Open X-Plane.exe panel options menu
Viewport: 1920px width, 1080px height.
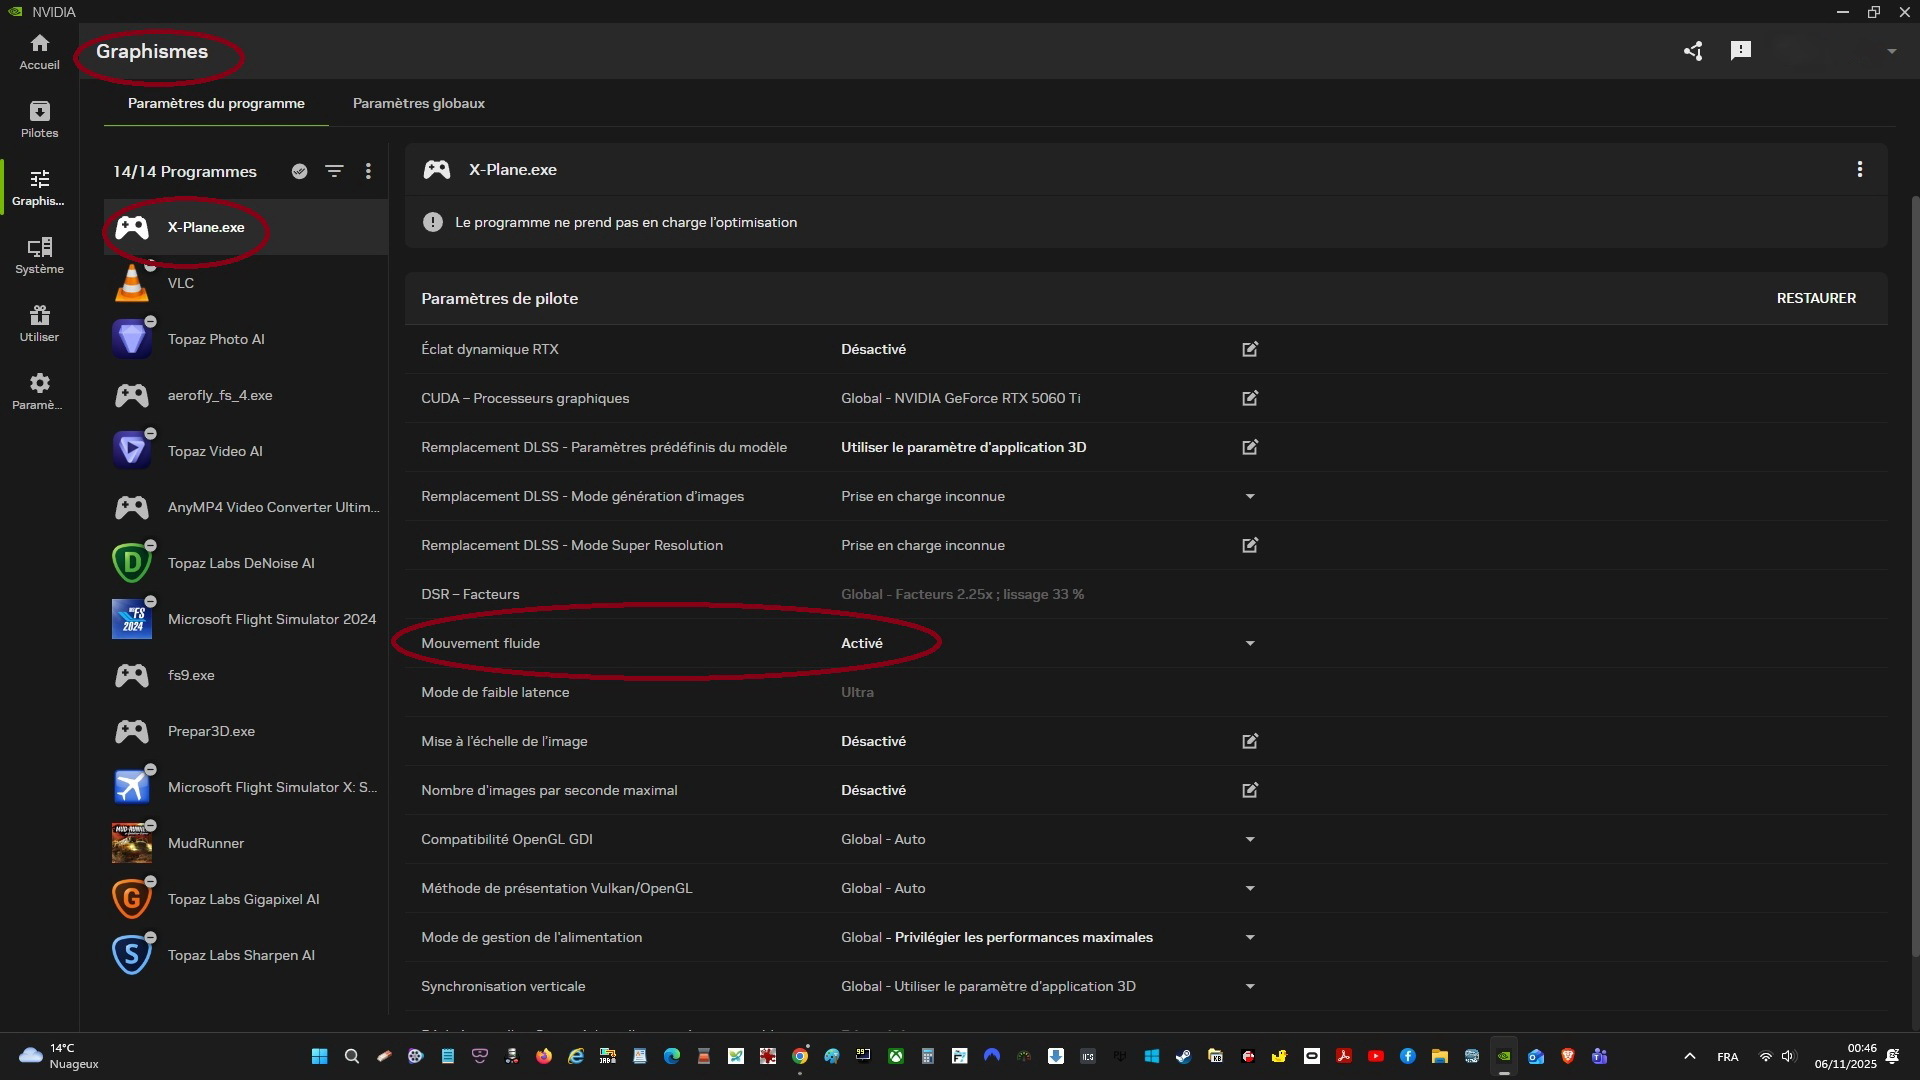(x=1859, y=169)
